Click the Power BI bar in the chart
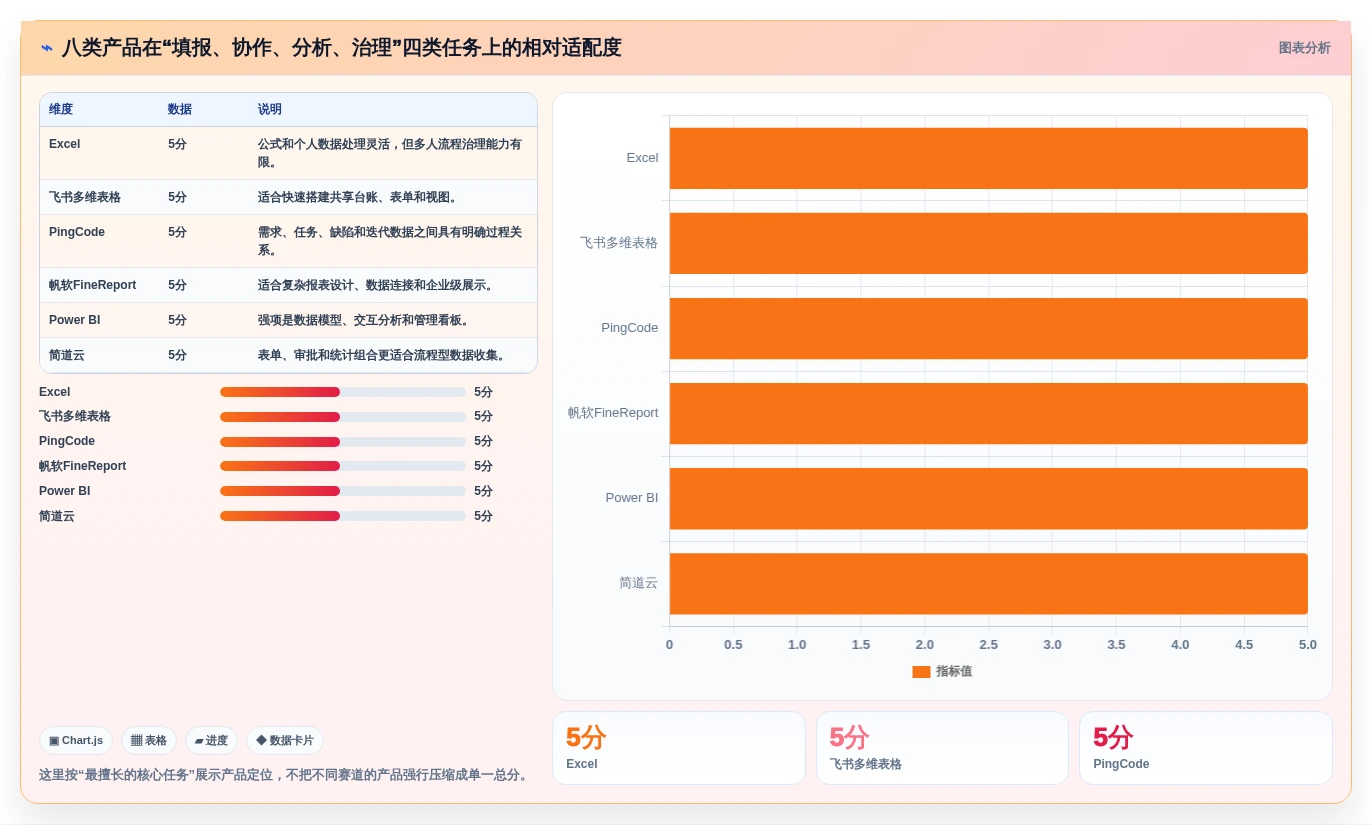This screenshot has height=825, width=1372. (x=988, y=498)
